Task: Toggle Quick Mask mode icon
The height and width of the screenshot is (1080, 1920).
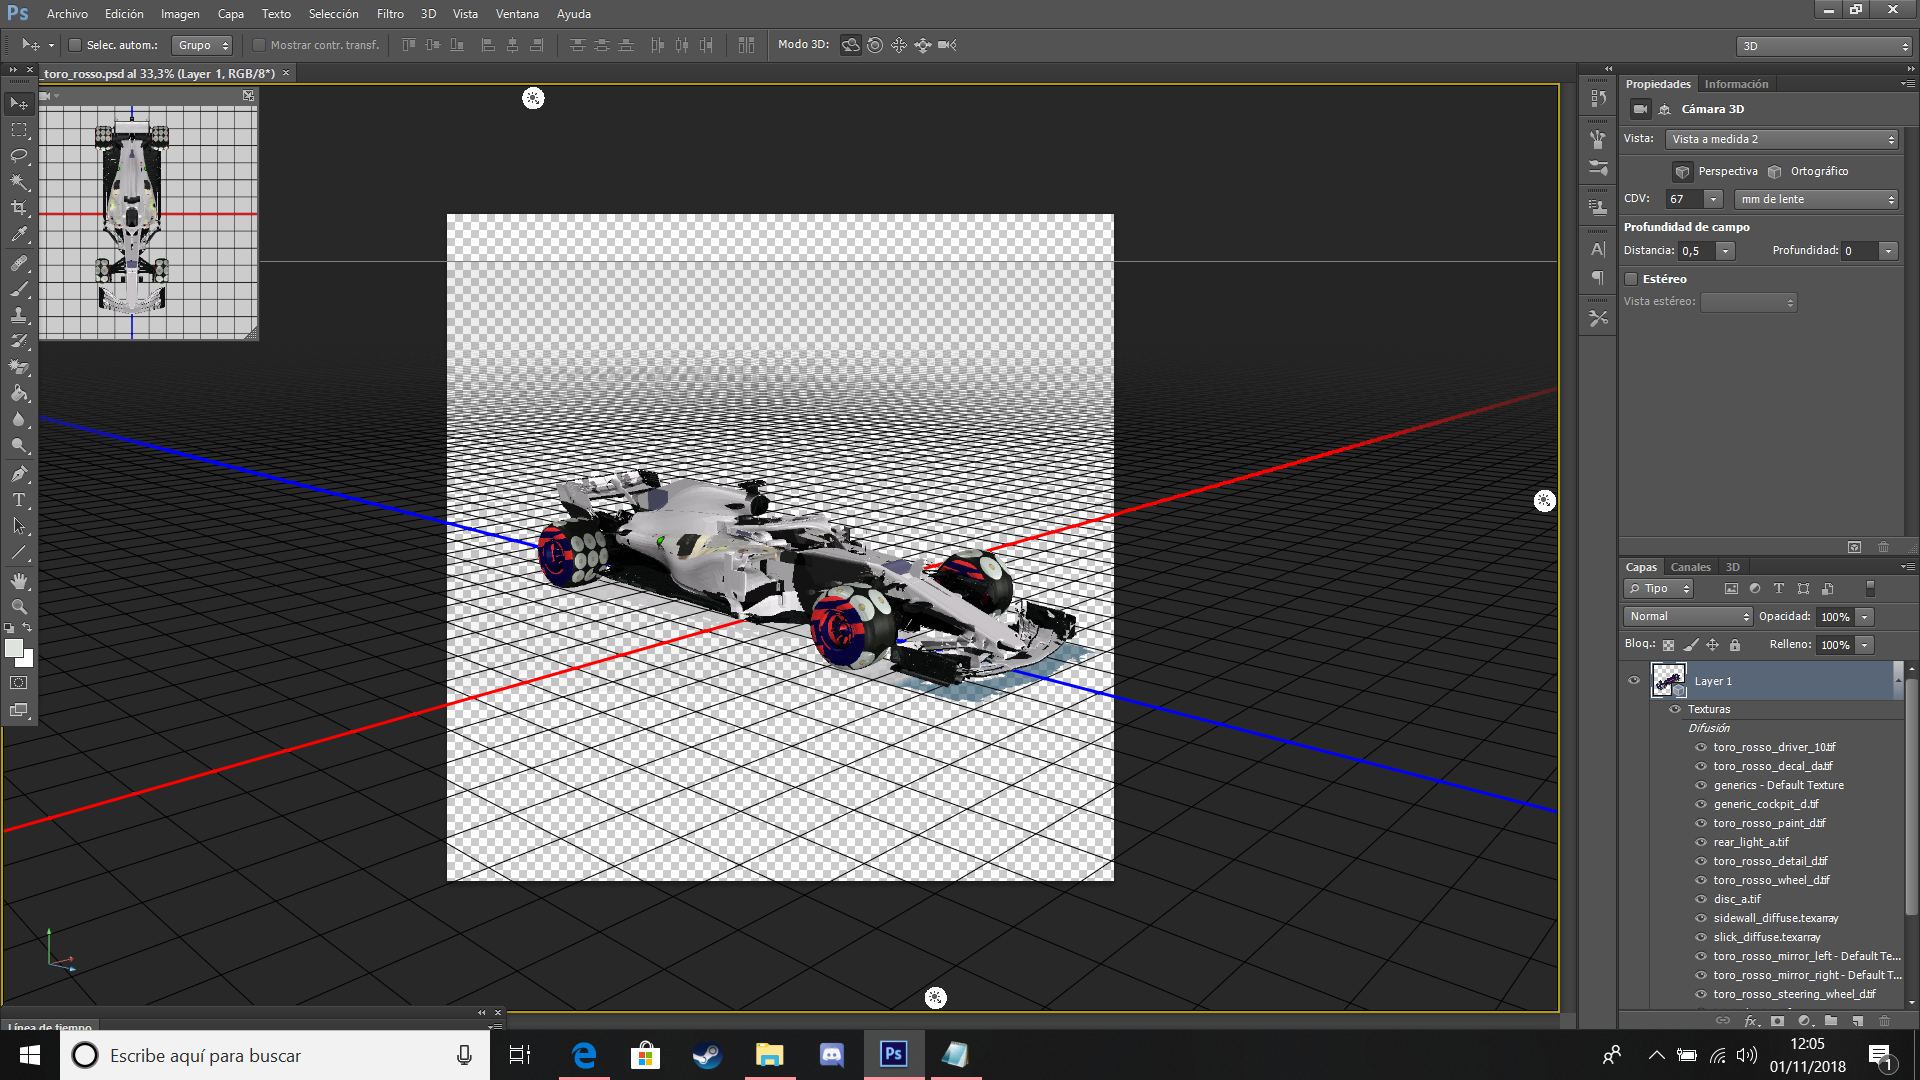Action: 19,683
